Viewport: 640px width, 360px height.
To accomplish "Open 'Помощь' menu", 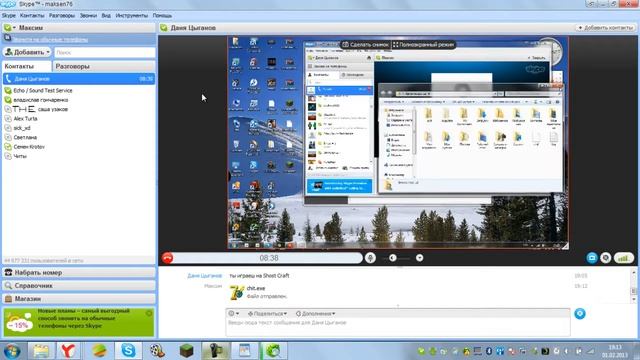I will (x=162, y=16).
